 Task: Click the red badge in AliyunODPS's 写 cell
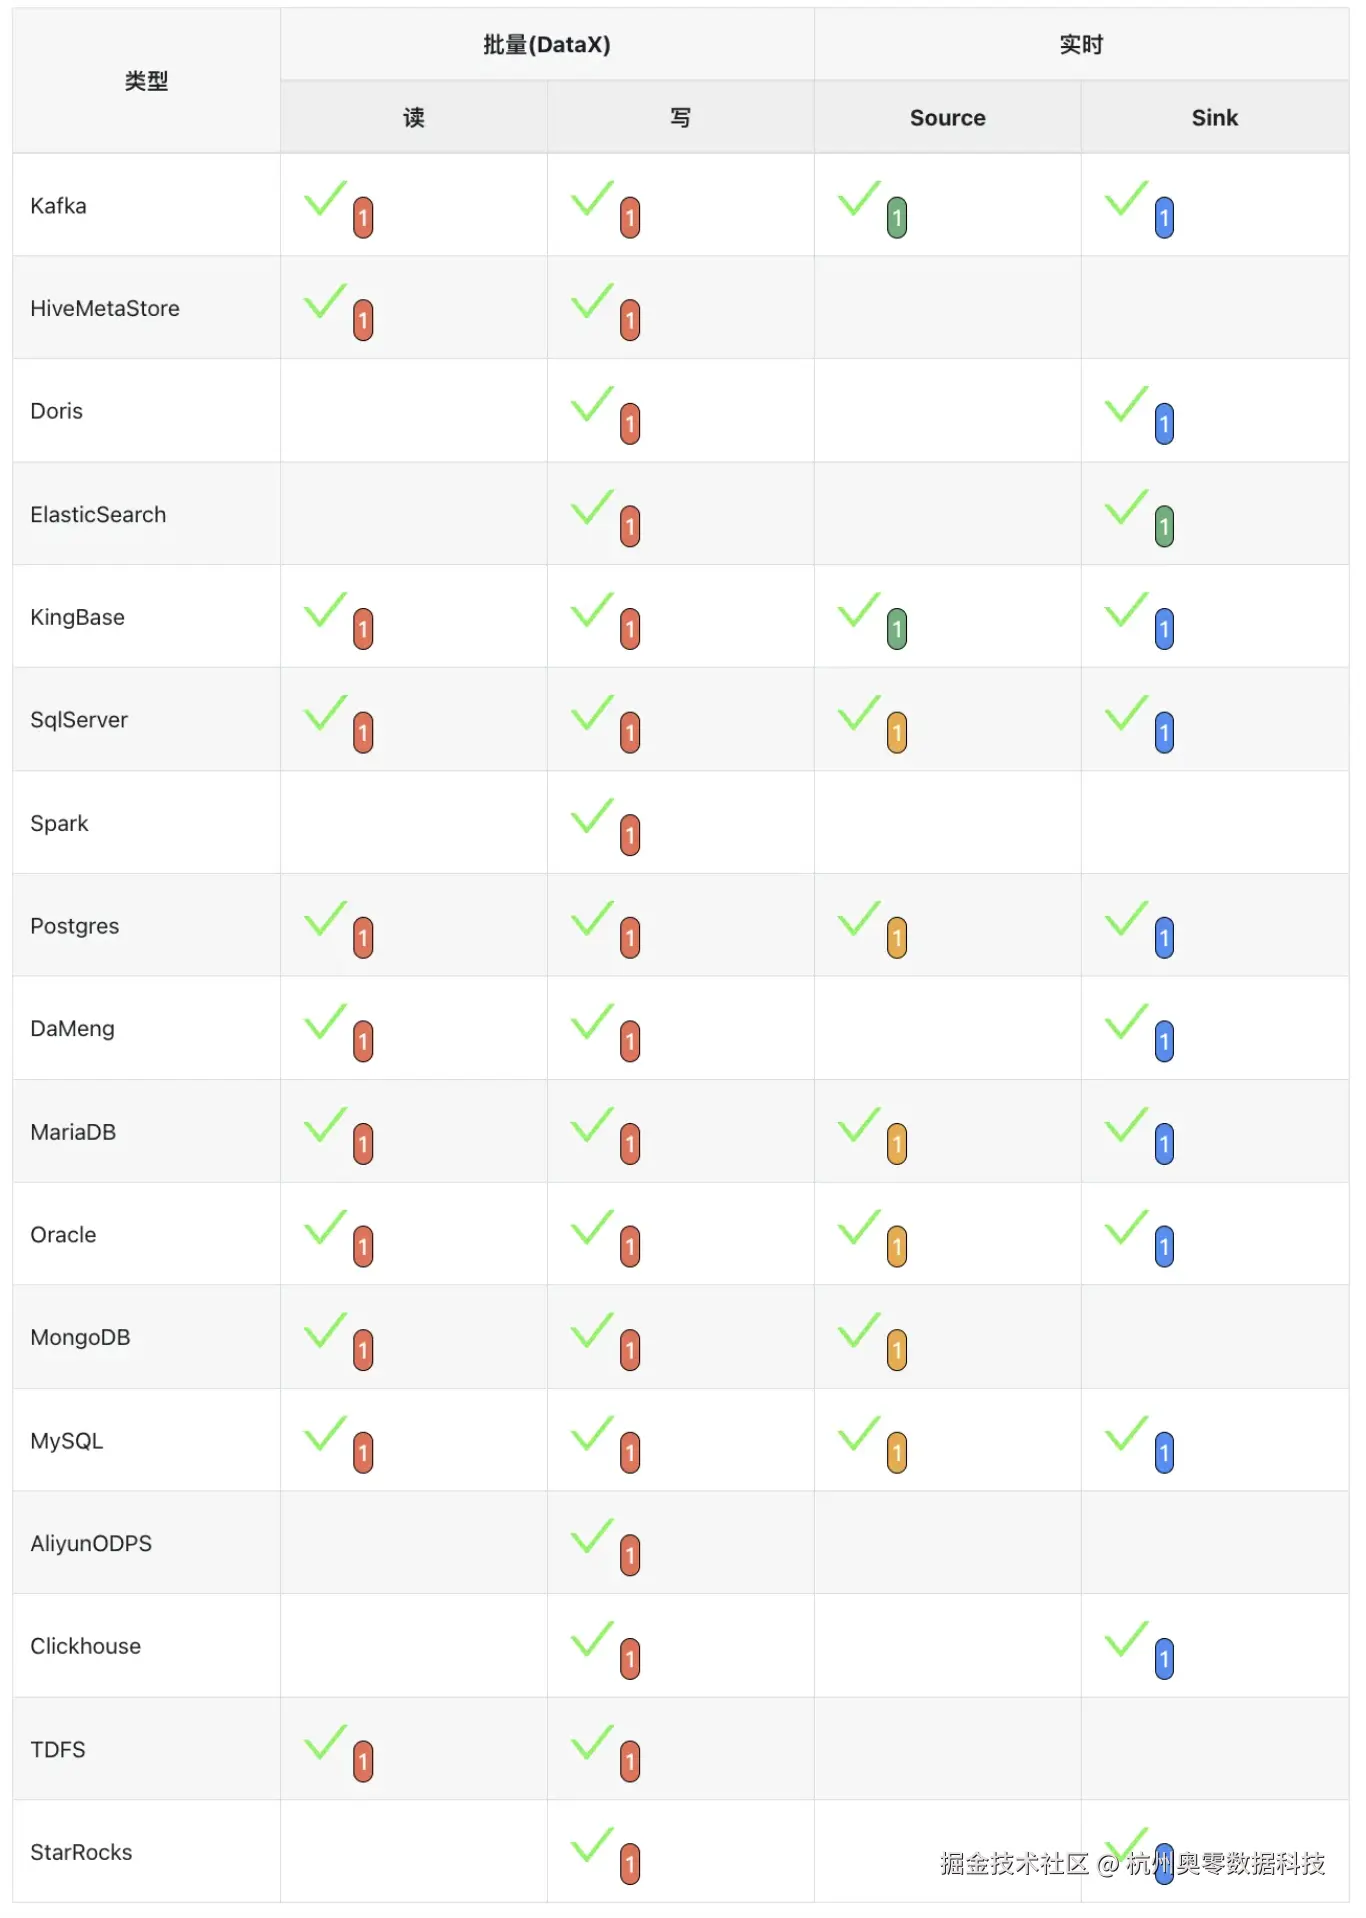point(630,1556)
